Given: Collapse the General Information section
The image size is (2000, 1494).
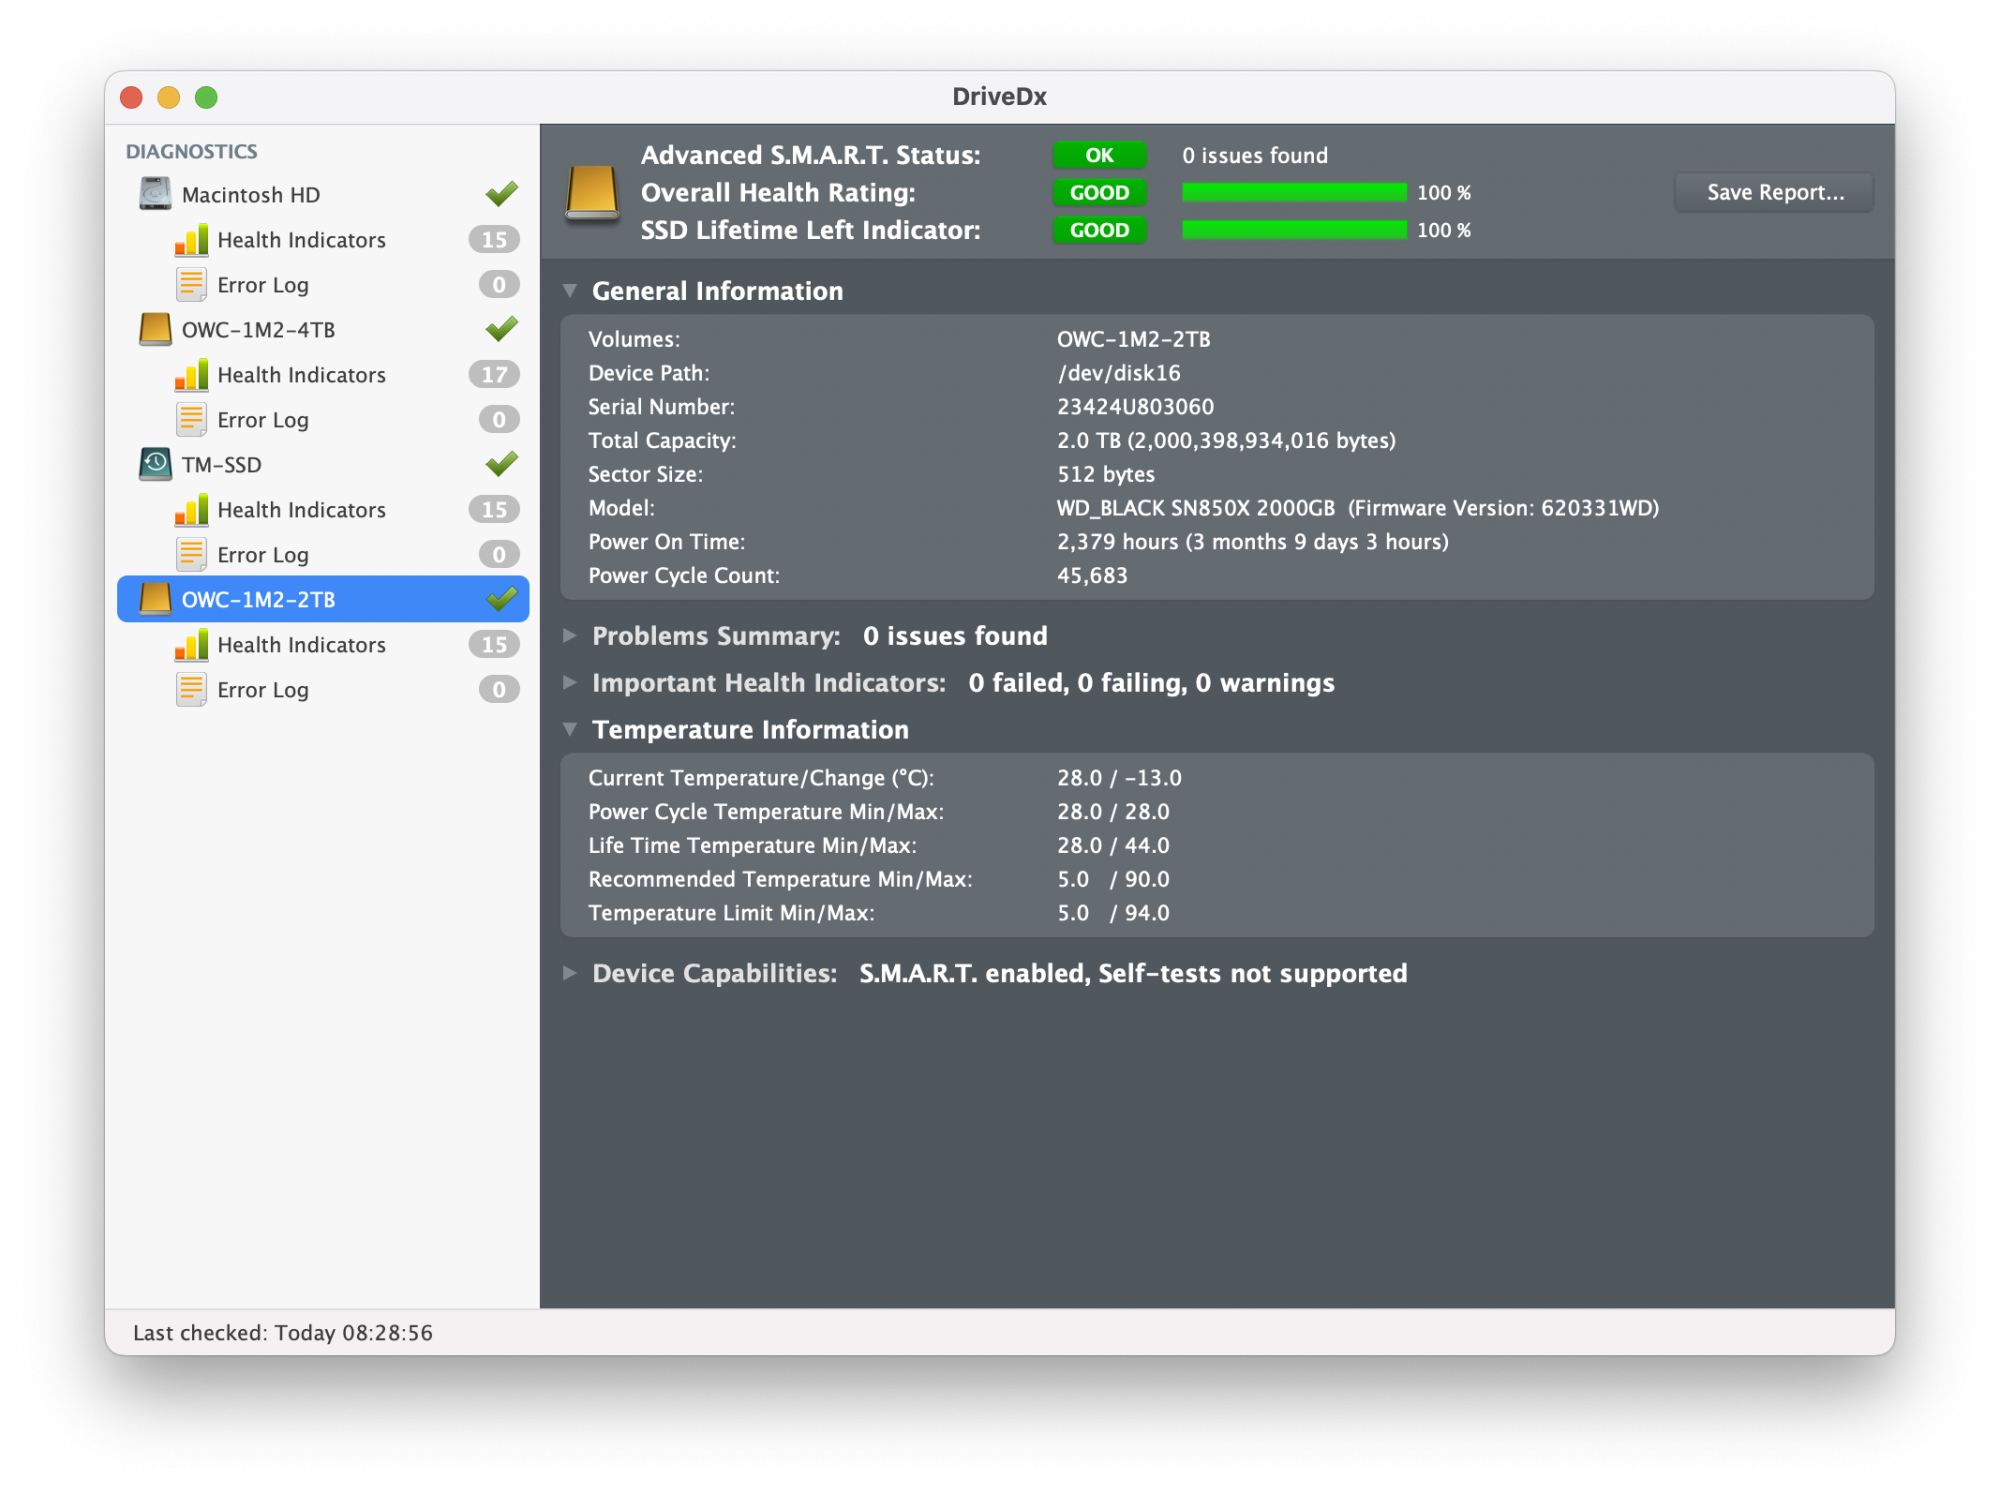Looking at the screenshot, I should [x=571, y=290].
